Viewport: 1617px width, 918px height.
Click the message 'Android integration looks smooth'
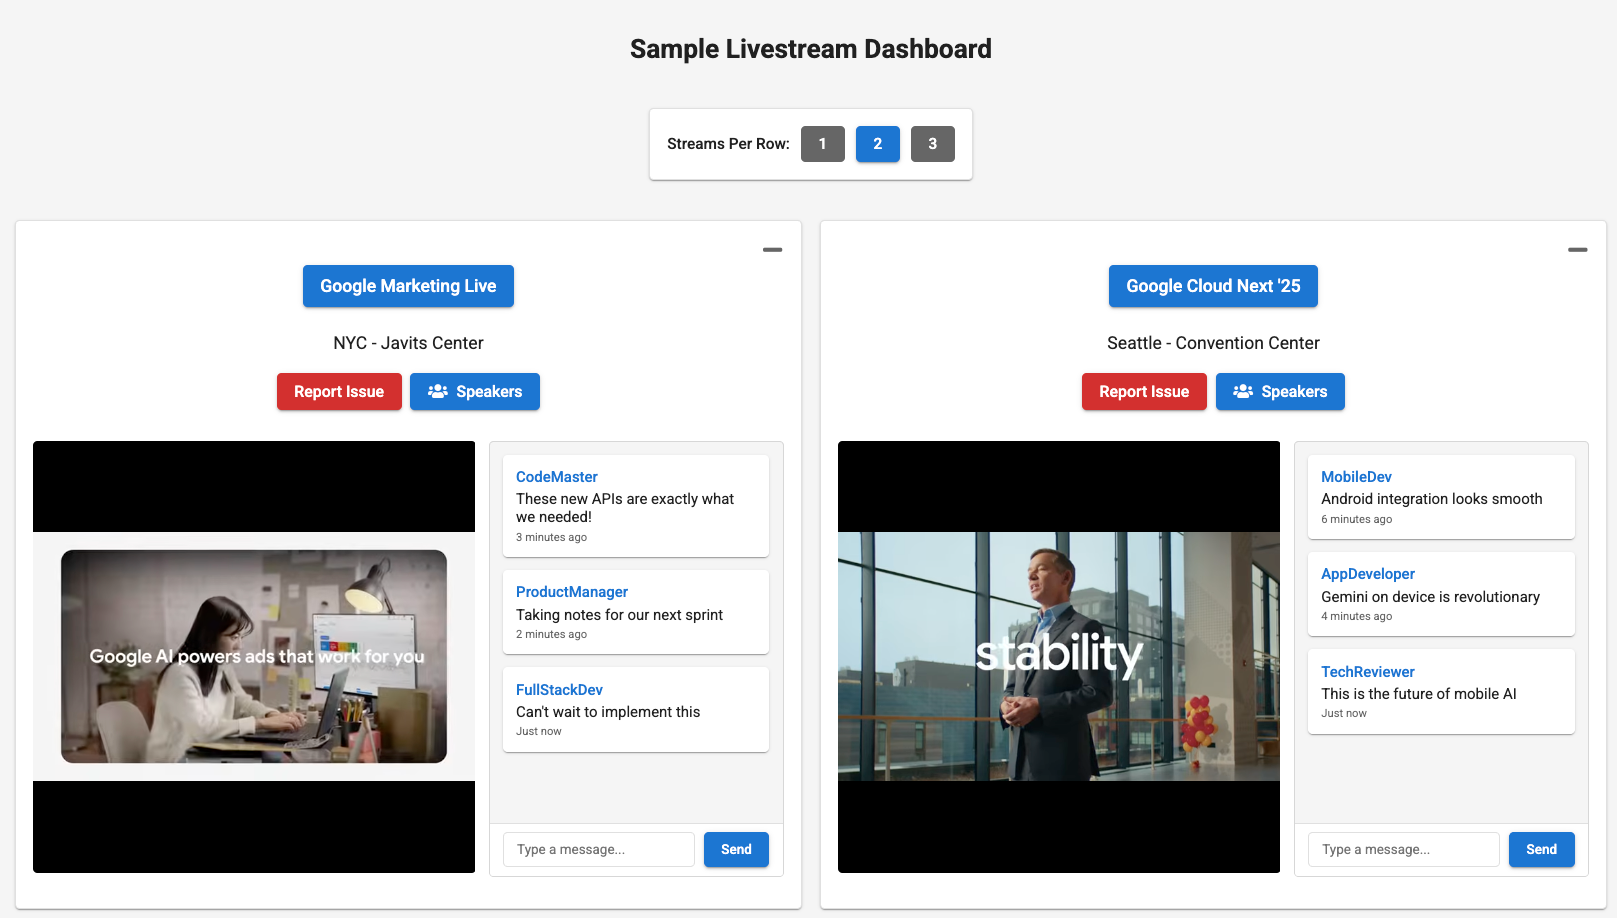[x=1431, y=499]
